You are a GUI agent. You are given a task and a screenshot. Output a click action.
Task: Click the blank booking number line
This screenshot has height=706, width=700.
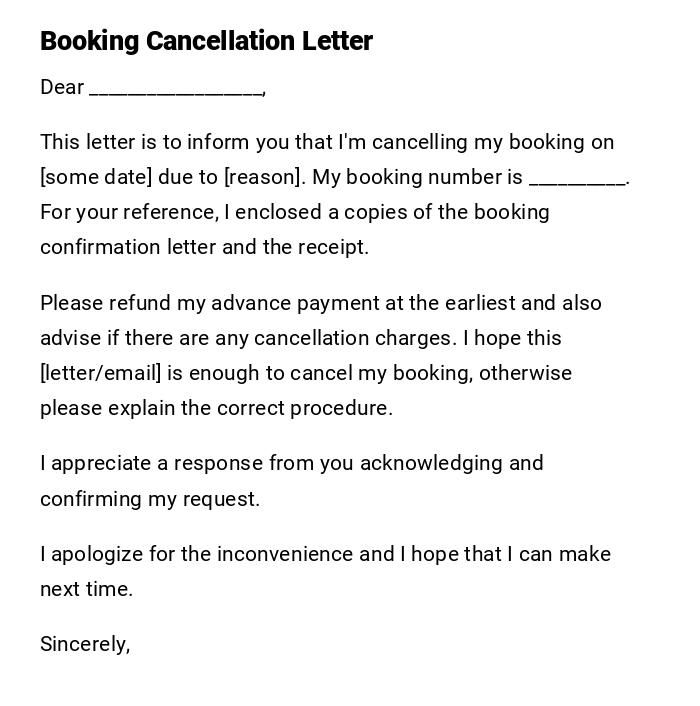(577, 179)
